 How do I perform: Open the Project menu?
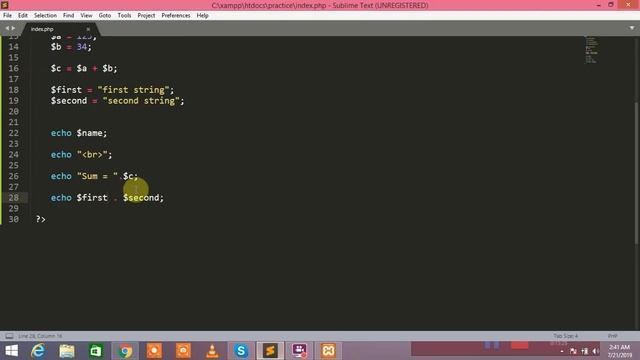pos(146,16)
